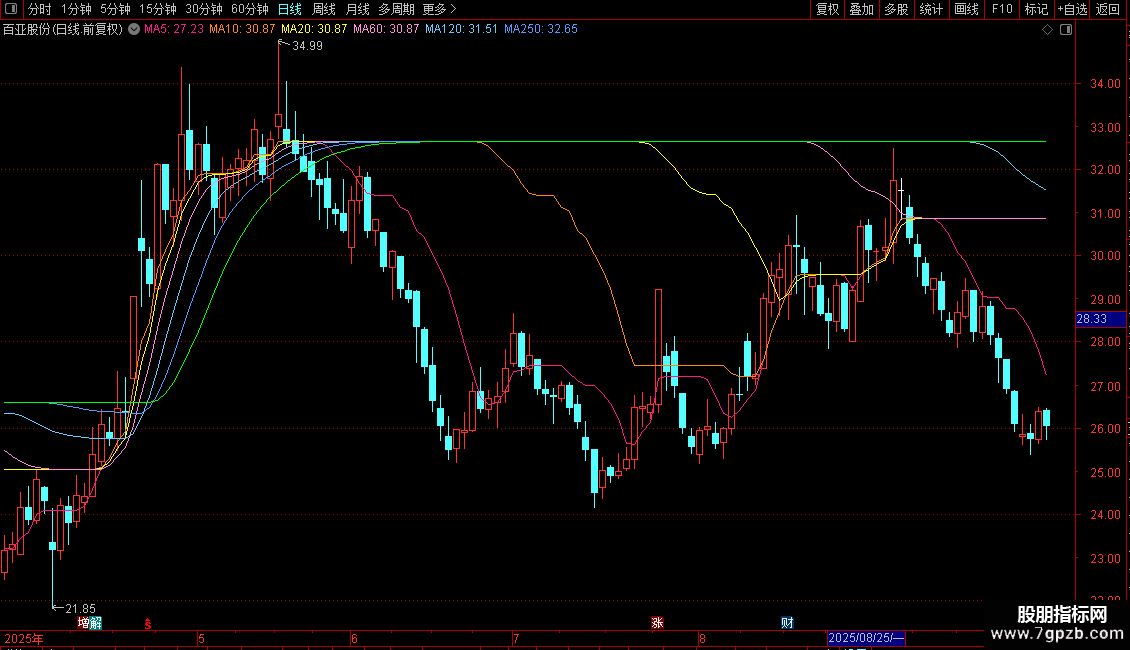Click 返回 to go back
This screenshot has width=1130, height=650.
pos(1108,9)
